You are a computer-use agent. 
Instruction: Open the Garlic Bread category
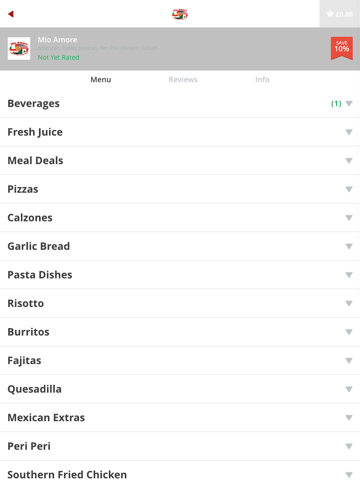point(180,246)
